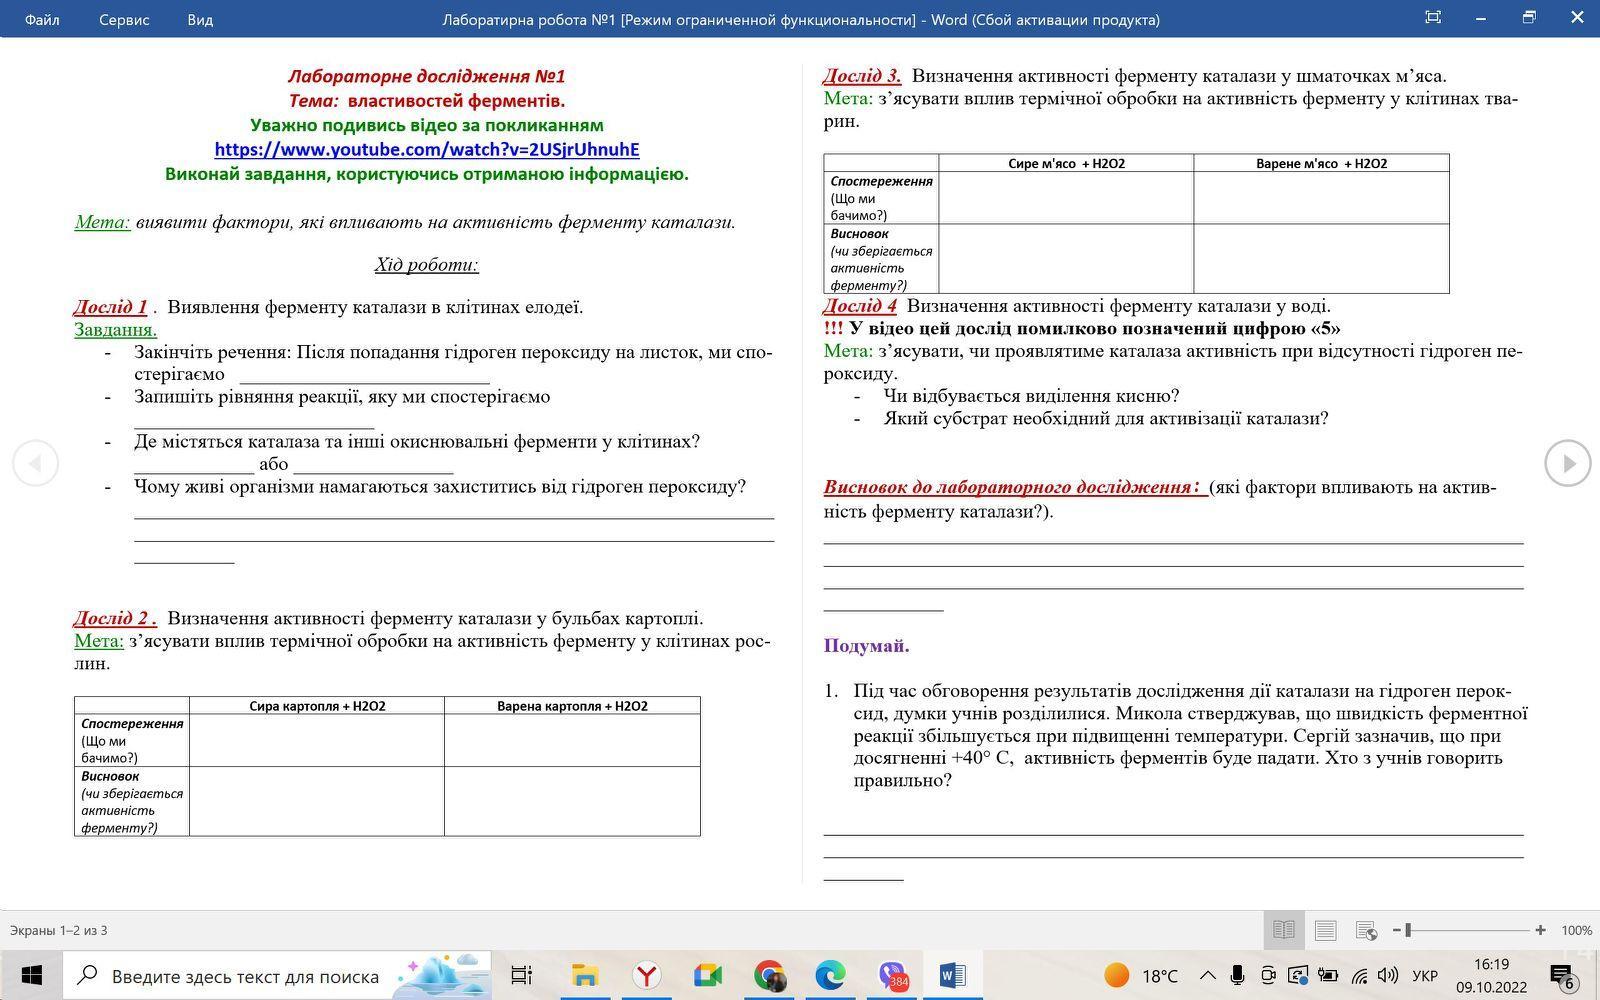Click zoom in plus button
This screenshot has height=1000, width=1600.
point(1540,930)
